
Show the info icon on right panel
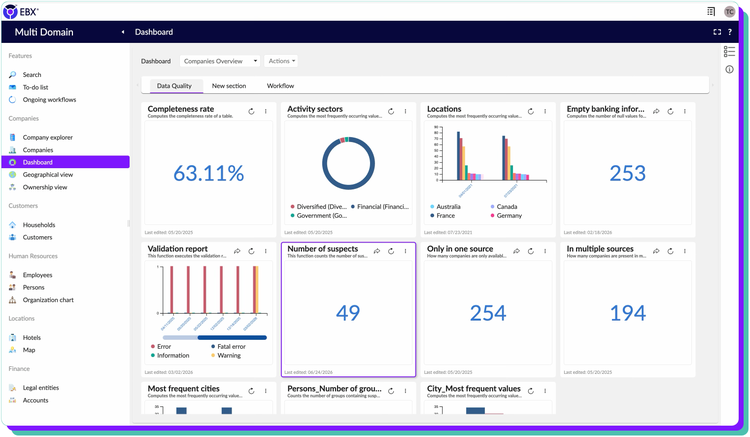[729, 69]
